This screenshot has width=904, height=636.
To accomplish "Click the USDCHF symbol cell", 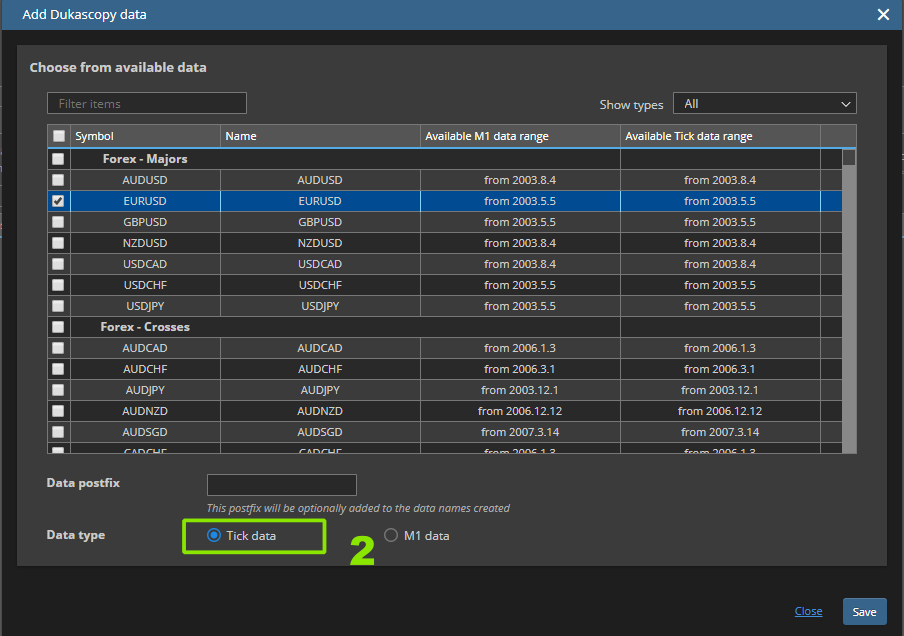I will (x=145, y=285).
